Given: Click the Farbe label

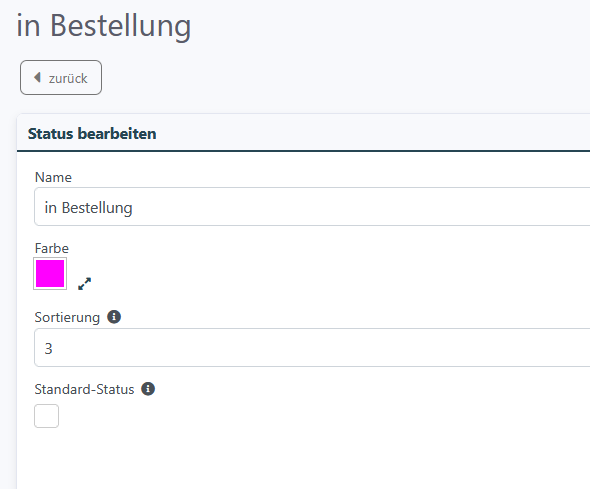Looking at the screenshot, I should (x=52, y=248).
